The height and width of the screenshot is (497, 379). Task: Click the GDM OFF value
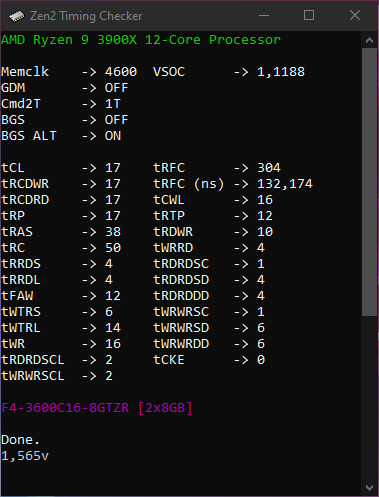tap(116, 88)
